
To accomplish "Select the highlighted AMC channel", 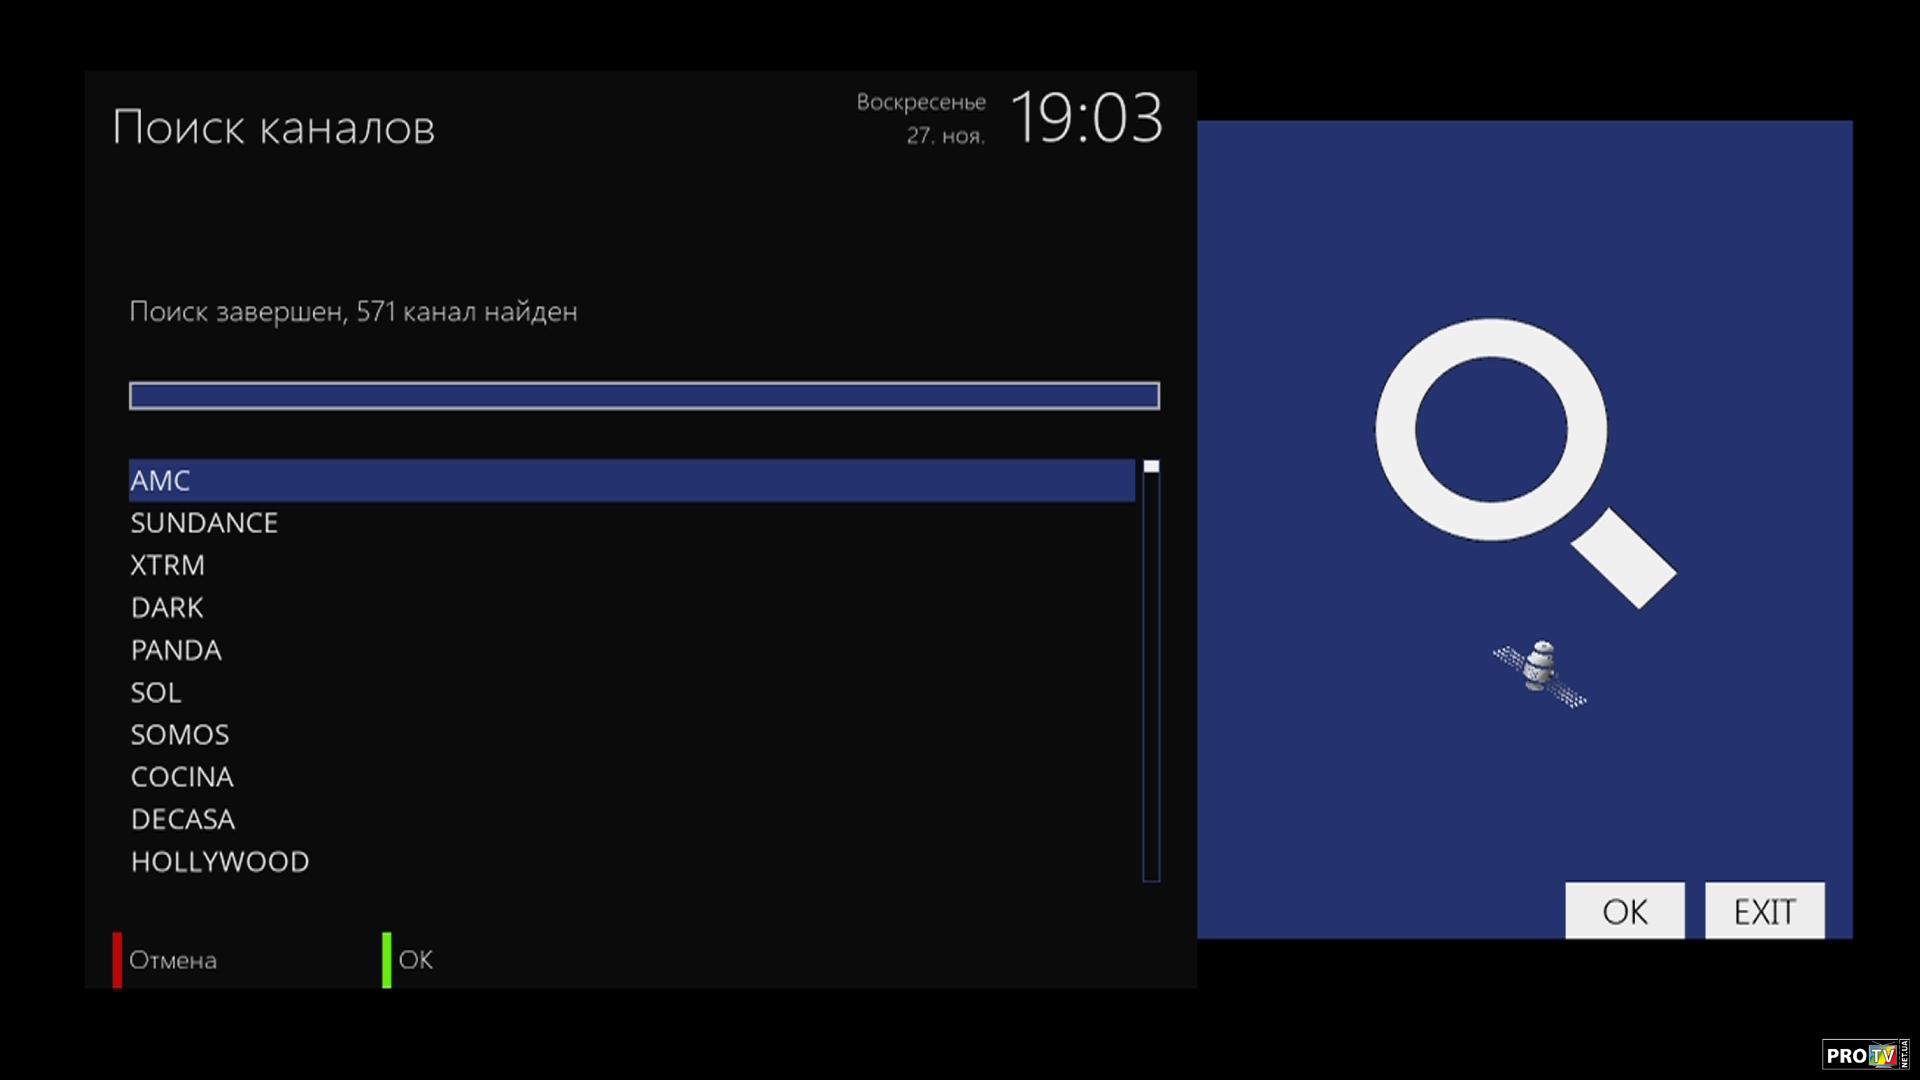I will coord(632,480).
